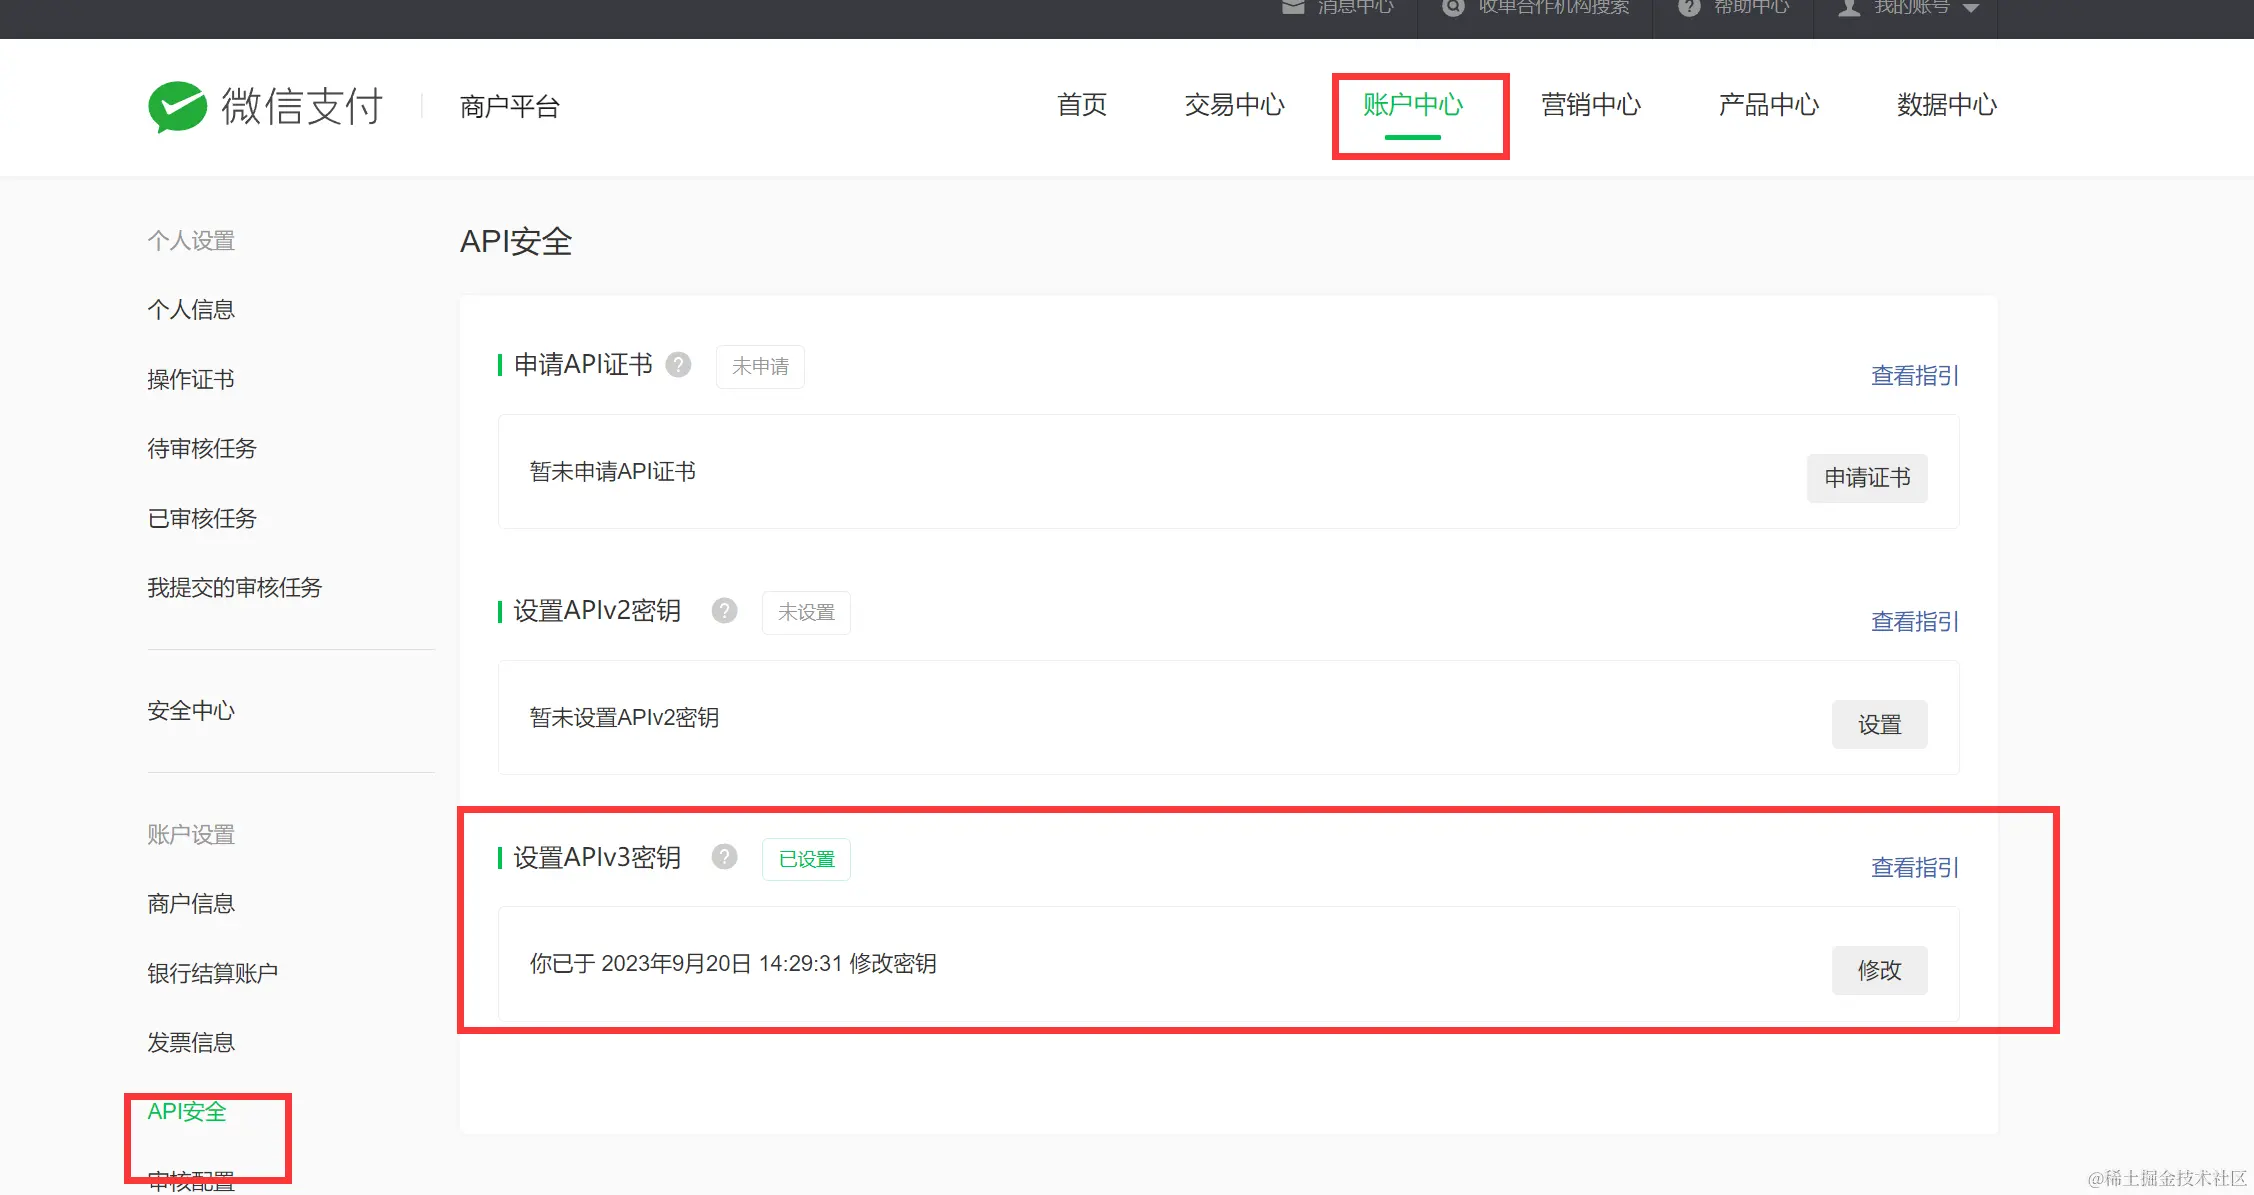Click 修改 button for APIv3 key
The image size is (2254, 1195).
[x=1878, y=971]
